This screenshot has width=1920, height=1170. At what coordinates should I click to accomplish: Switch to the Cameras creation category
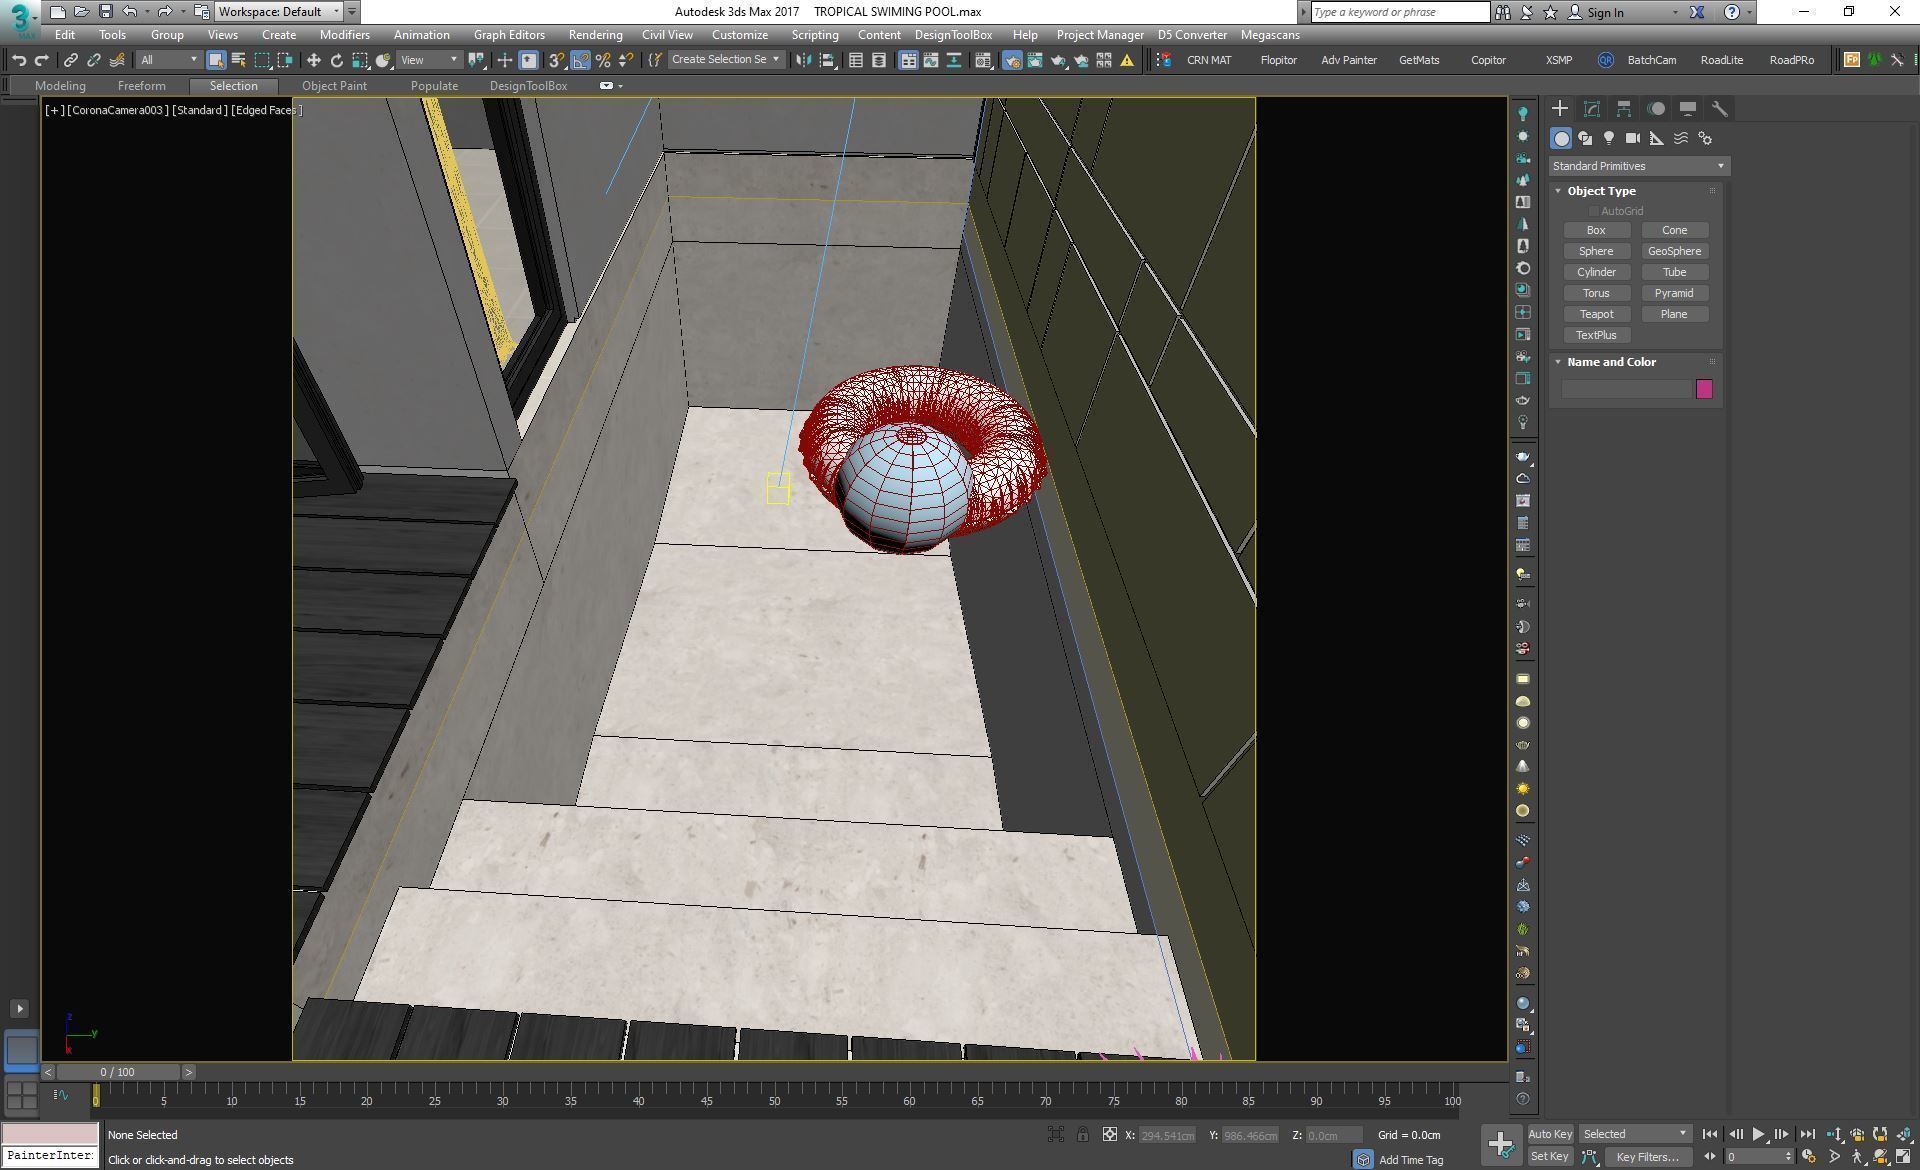(x=1633, y=138)
